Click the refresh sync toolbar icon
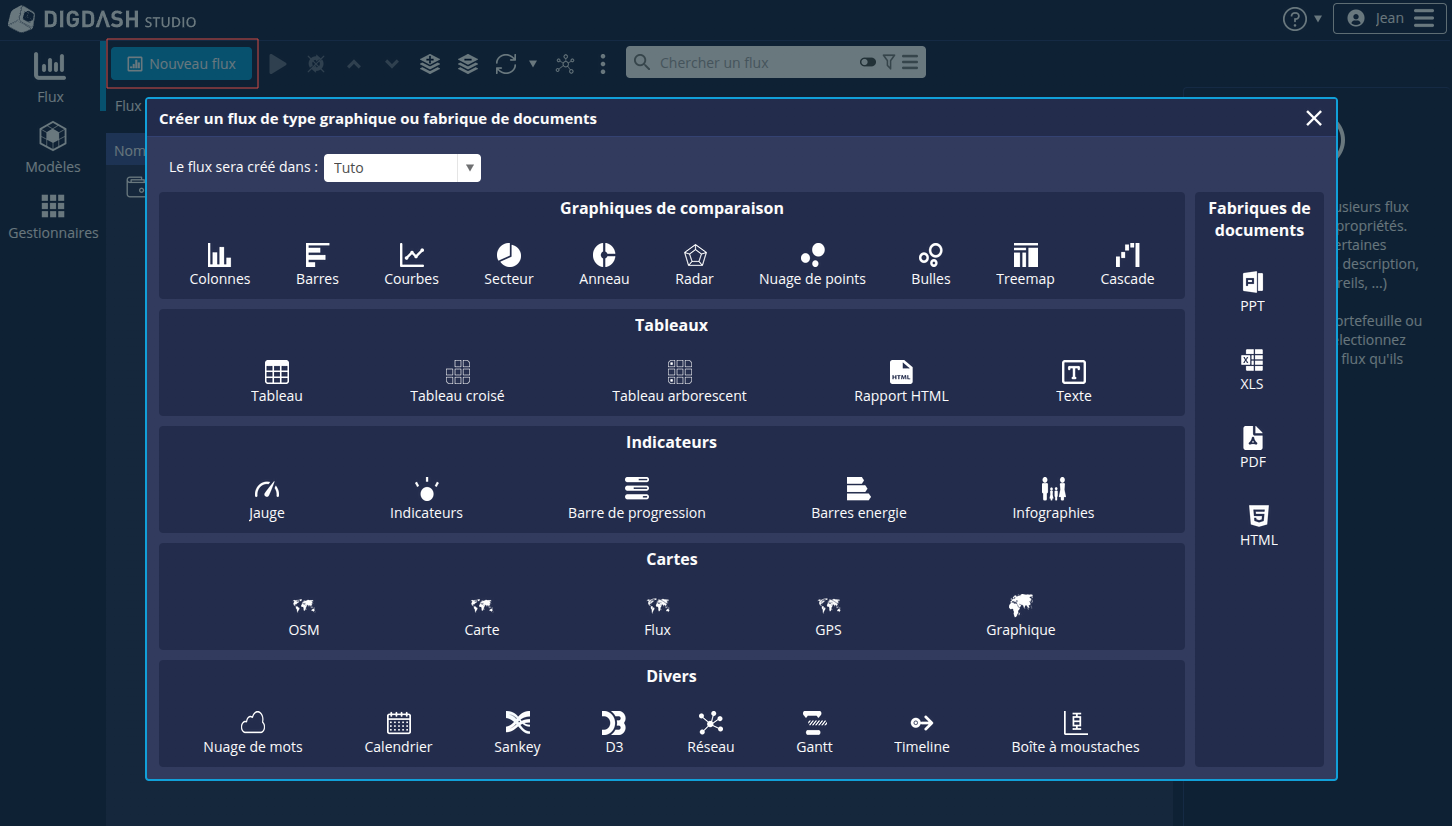1452x826 pixels. (506, 64)
